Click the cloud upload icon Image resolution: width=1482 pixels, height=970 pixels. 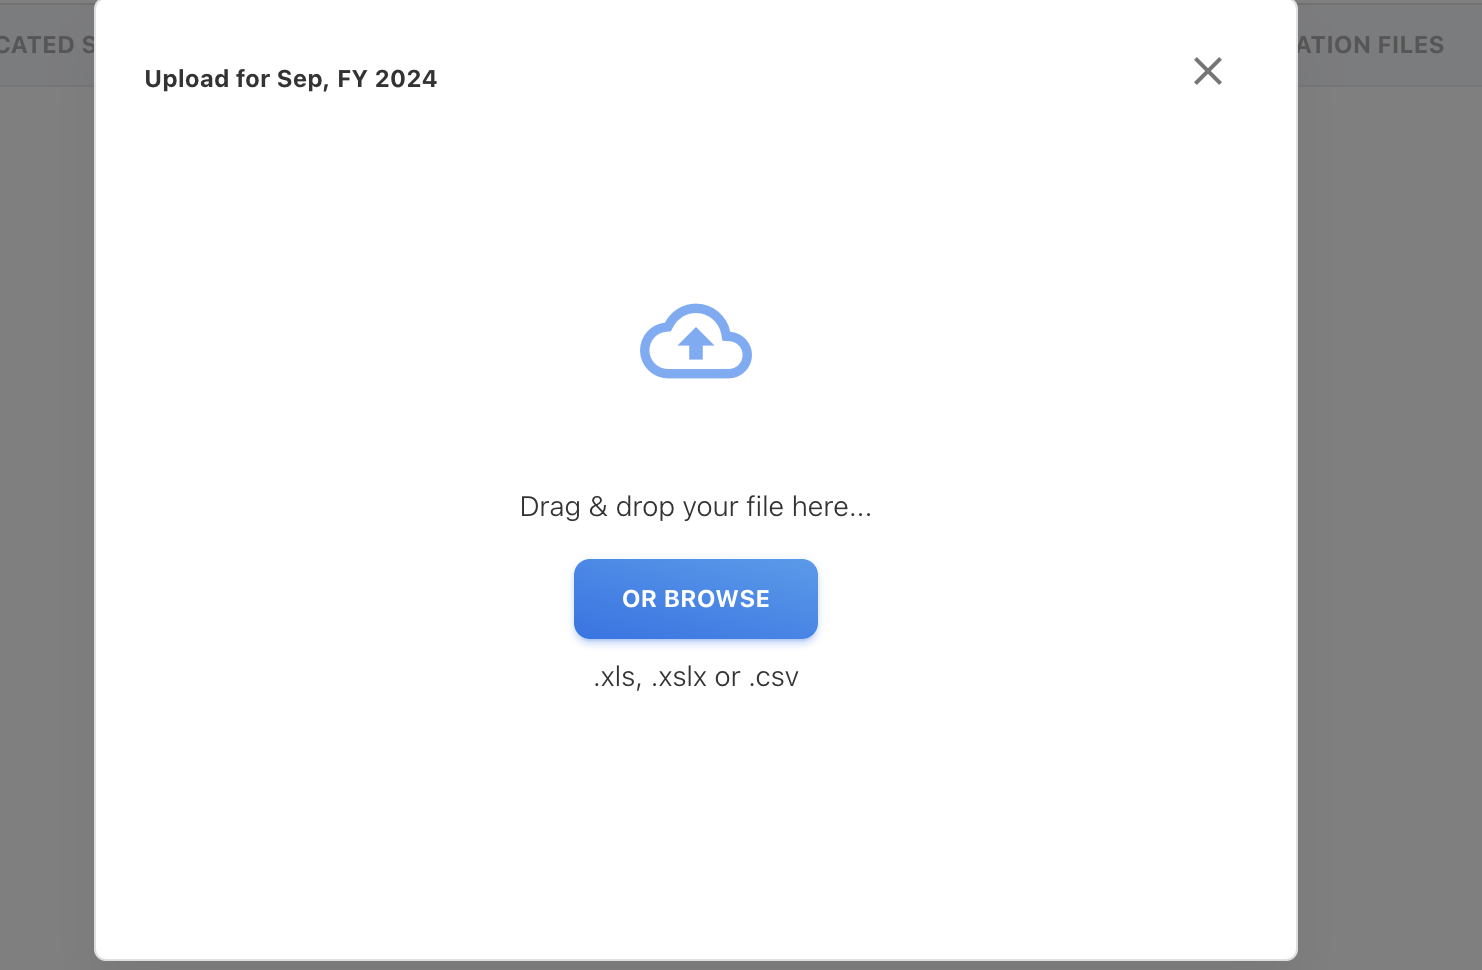(695, 342)
